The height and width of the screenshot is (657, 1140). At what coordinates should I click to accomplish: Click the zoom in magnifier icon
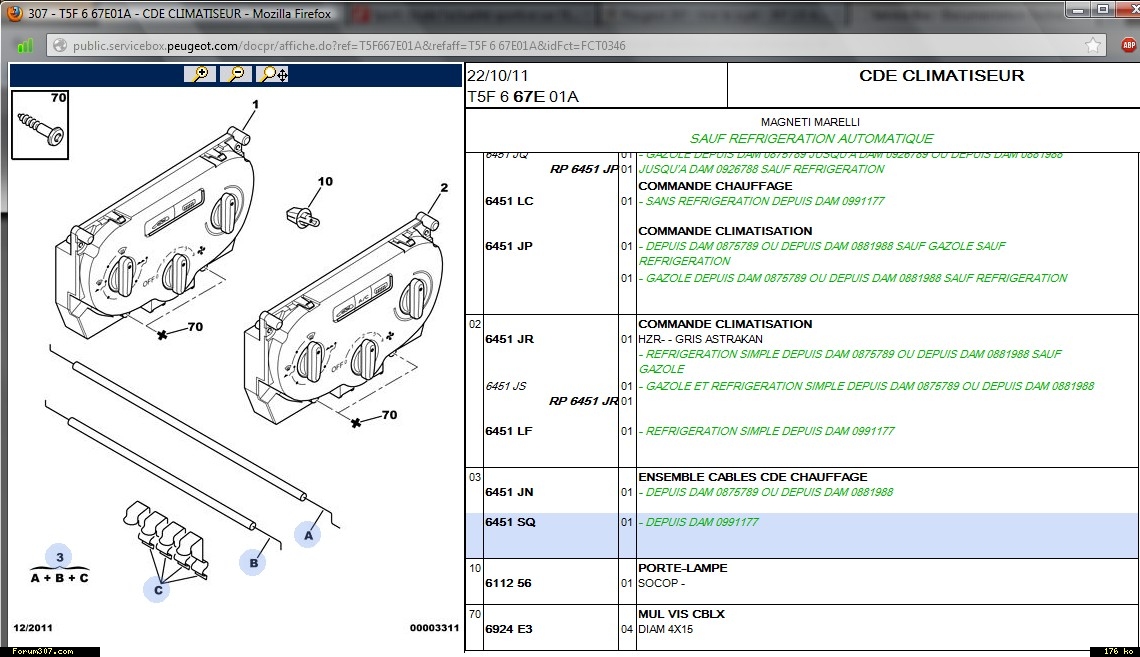pyautogui.click(x=200, y=74)
